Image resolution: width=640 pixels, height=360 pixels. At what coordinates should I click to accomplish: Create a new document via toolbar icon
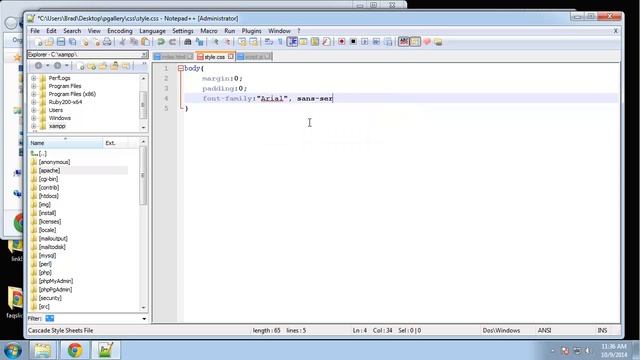point(38,42)
